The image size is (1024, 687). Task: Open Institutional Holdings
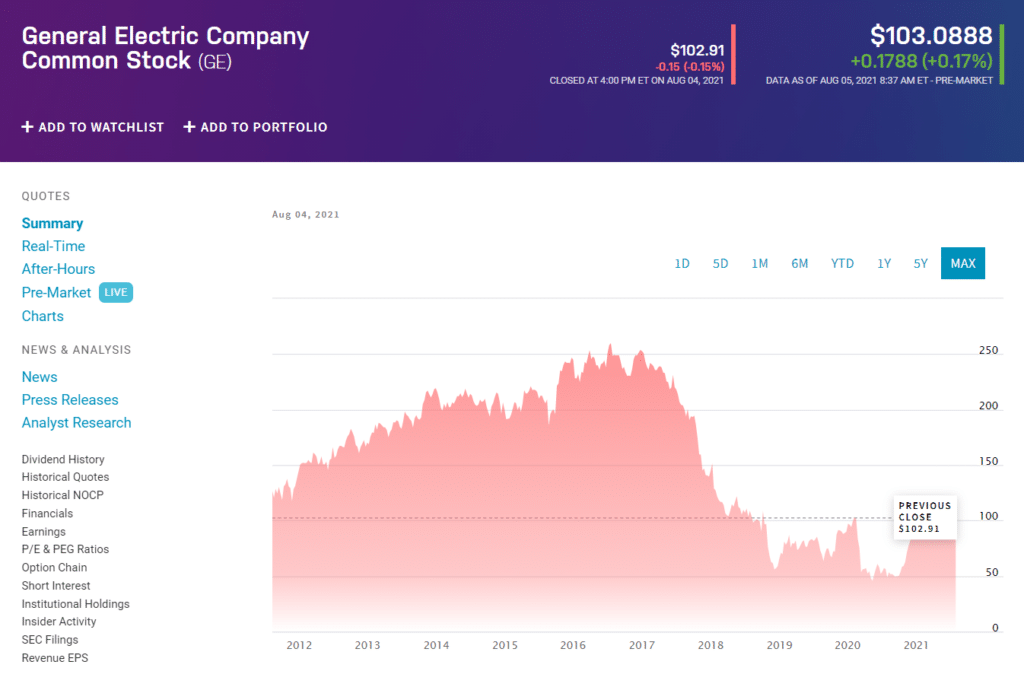tap(76, 604)
